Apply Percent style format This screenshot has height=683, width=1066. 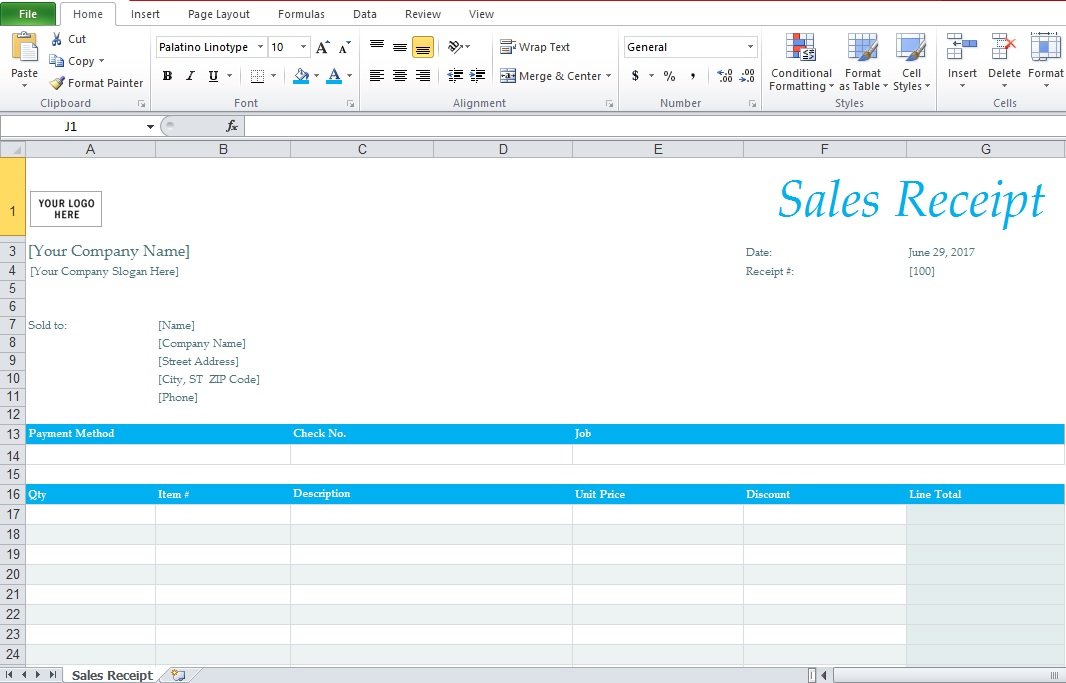[670, 75]
